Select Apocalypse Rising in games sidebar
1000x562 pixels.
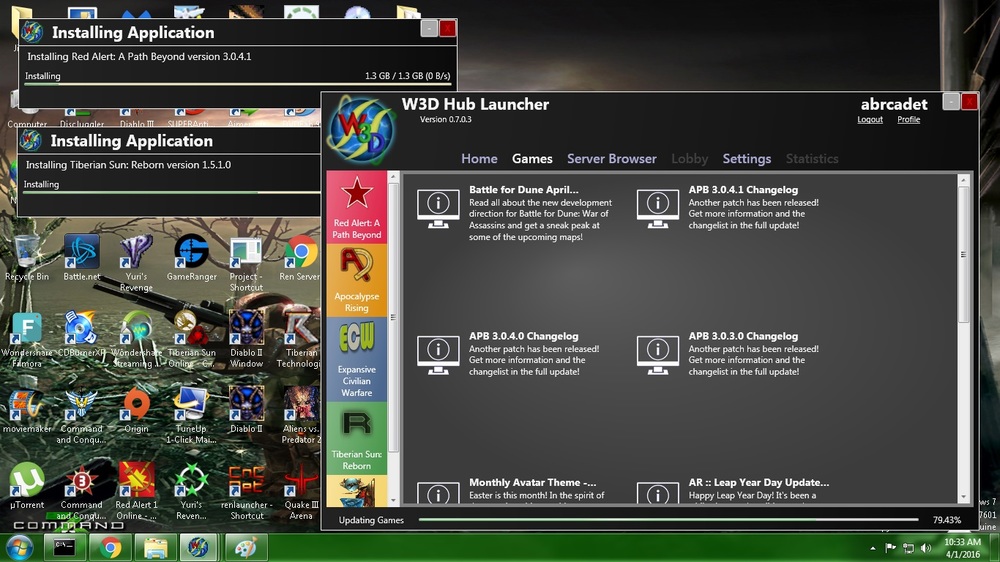point(357,280)
